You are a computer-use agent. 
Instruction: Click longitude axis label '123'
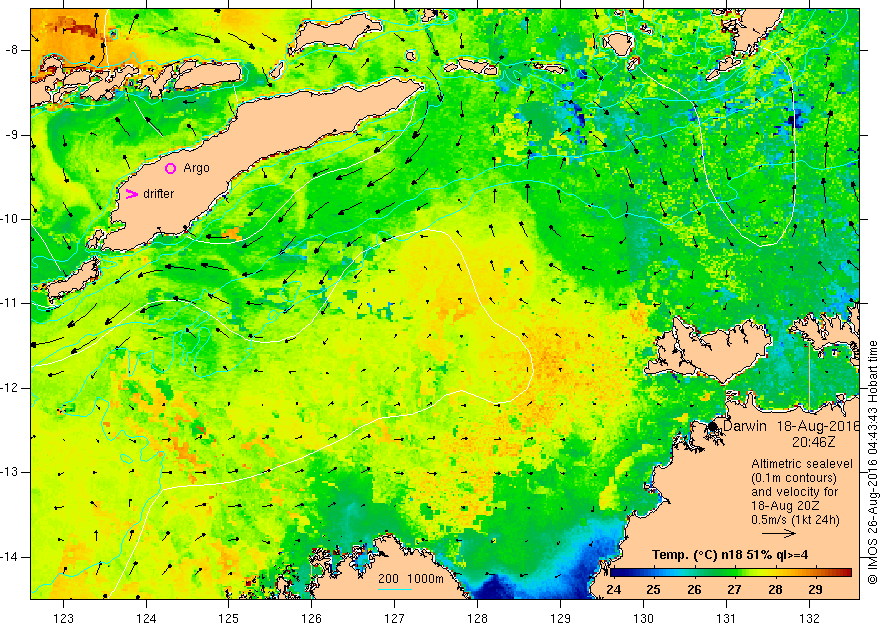[x=63, y=619]
